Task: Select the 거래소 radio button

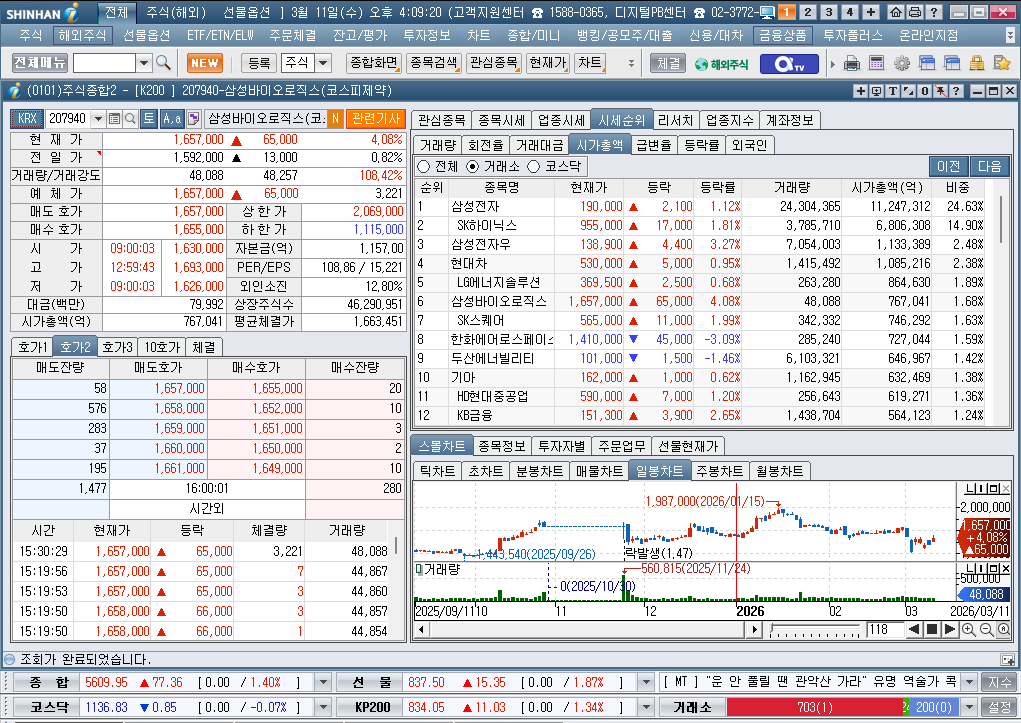Action: coord(473,167)
